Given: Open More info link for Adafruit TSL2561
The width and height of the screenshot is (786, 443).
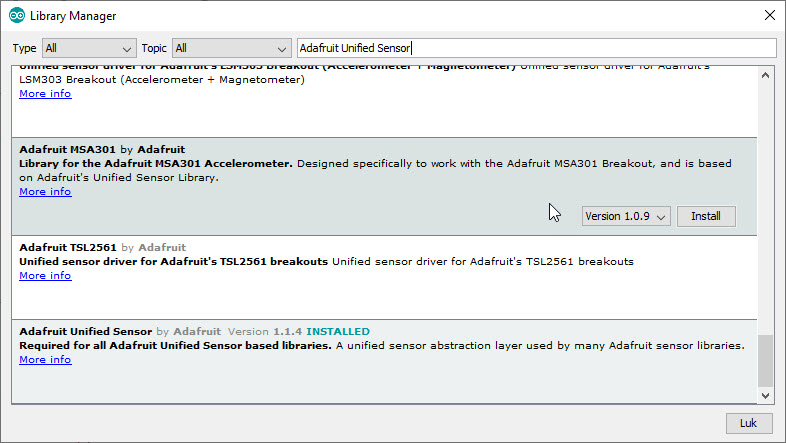Looking at the screenshot, I should pos(45,276).
